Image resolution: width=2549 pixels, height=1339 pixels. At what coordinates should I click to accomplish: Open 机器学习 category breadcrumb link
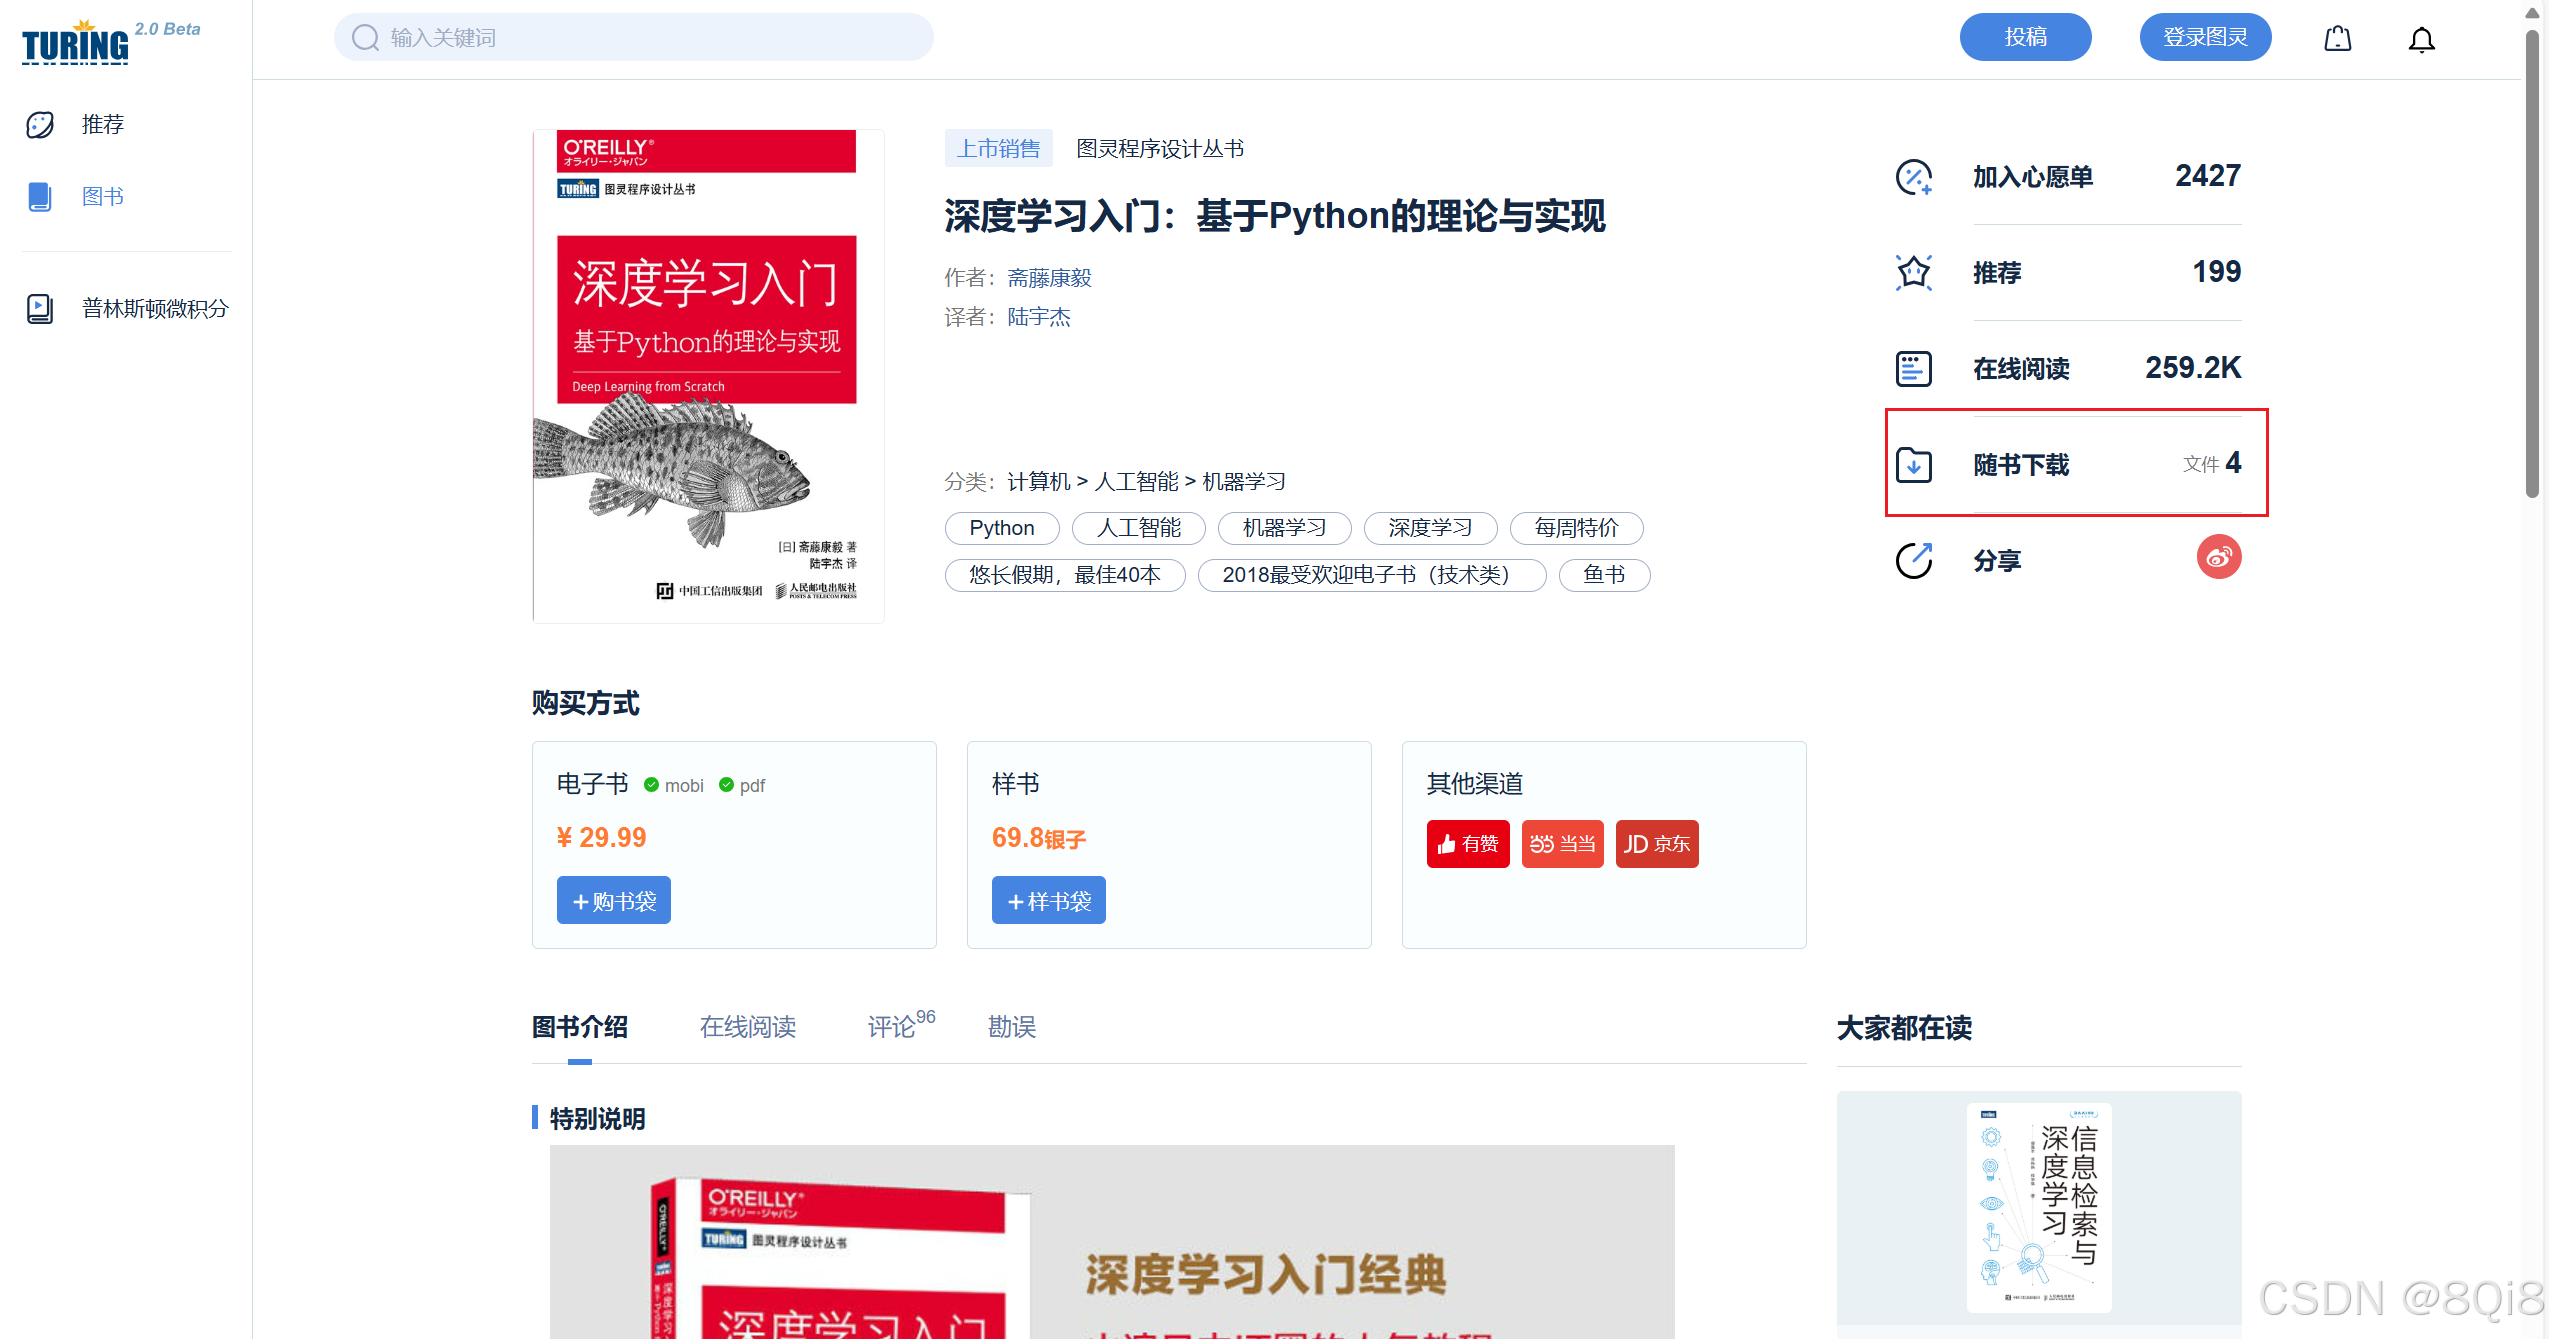click(1243, 482)
